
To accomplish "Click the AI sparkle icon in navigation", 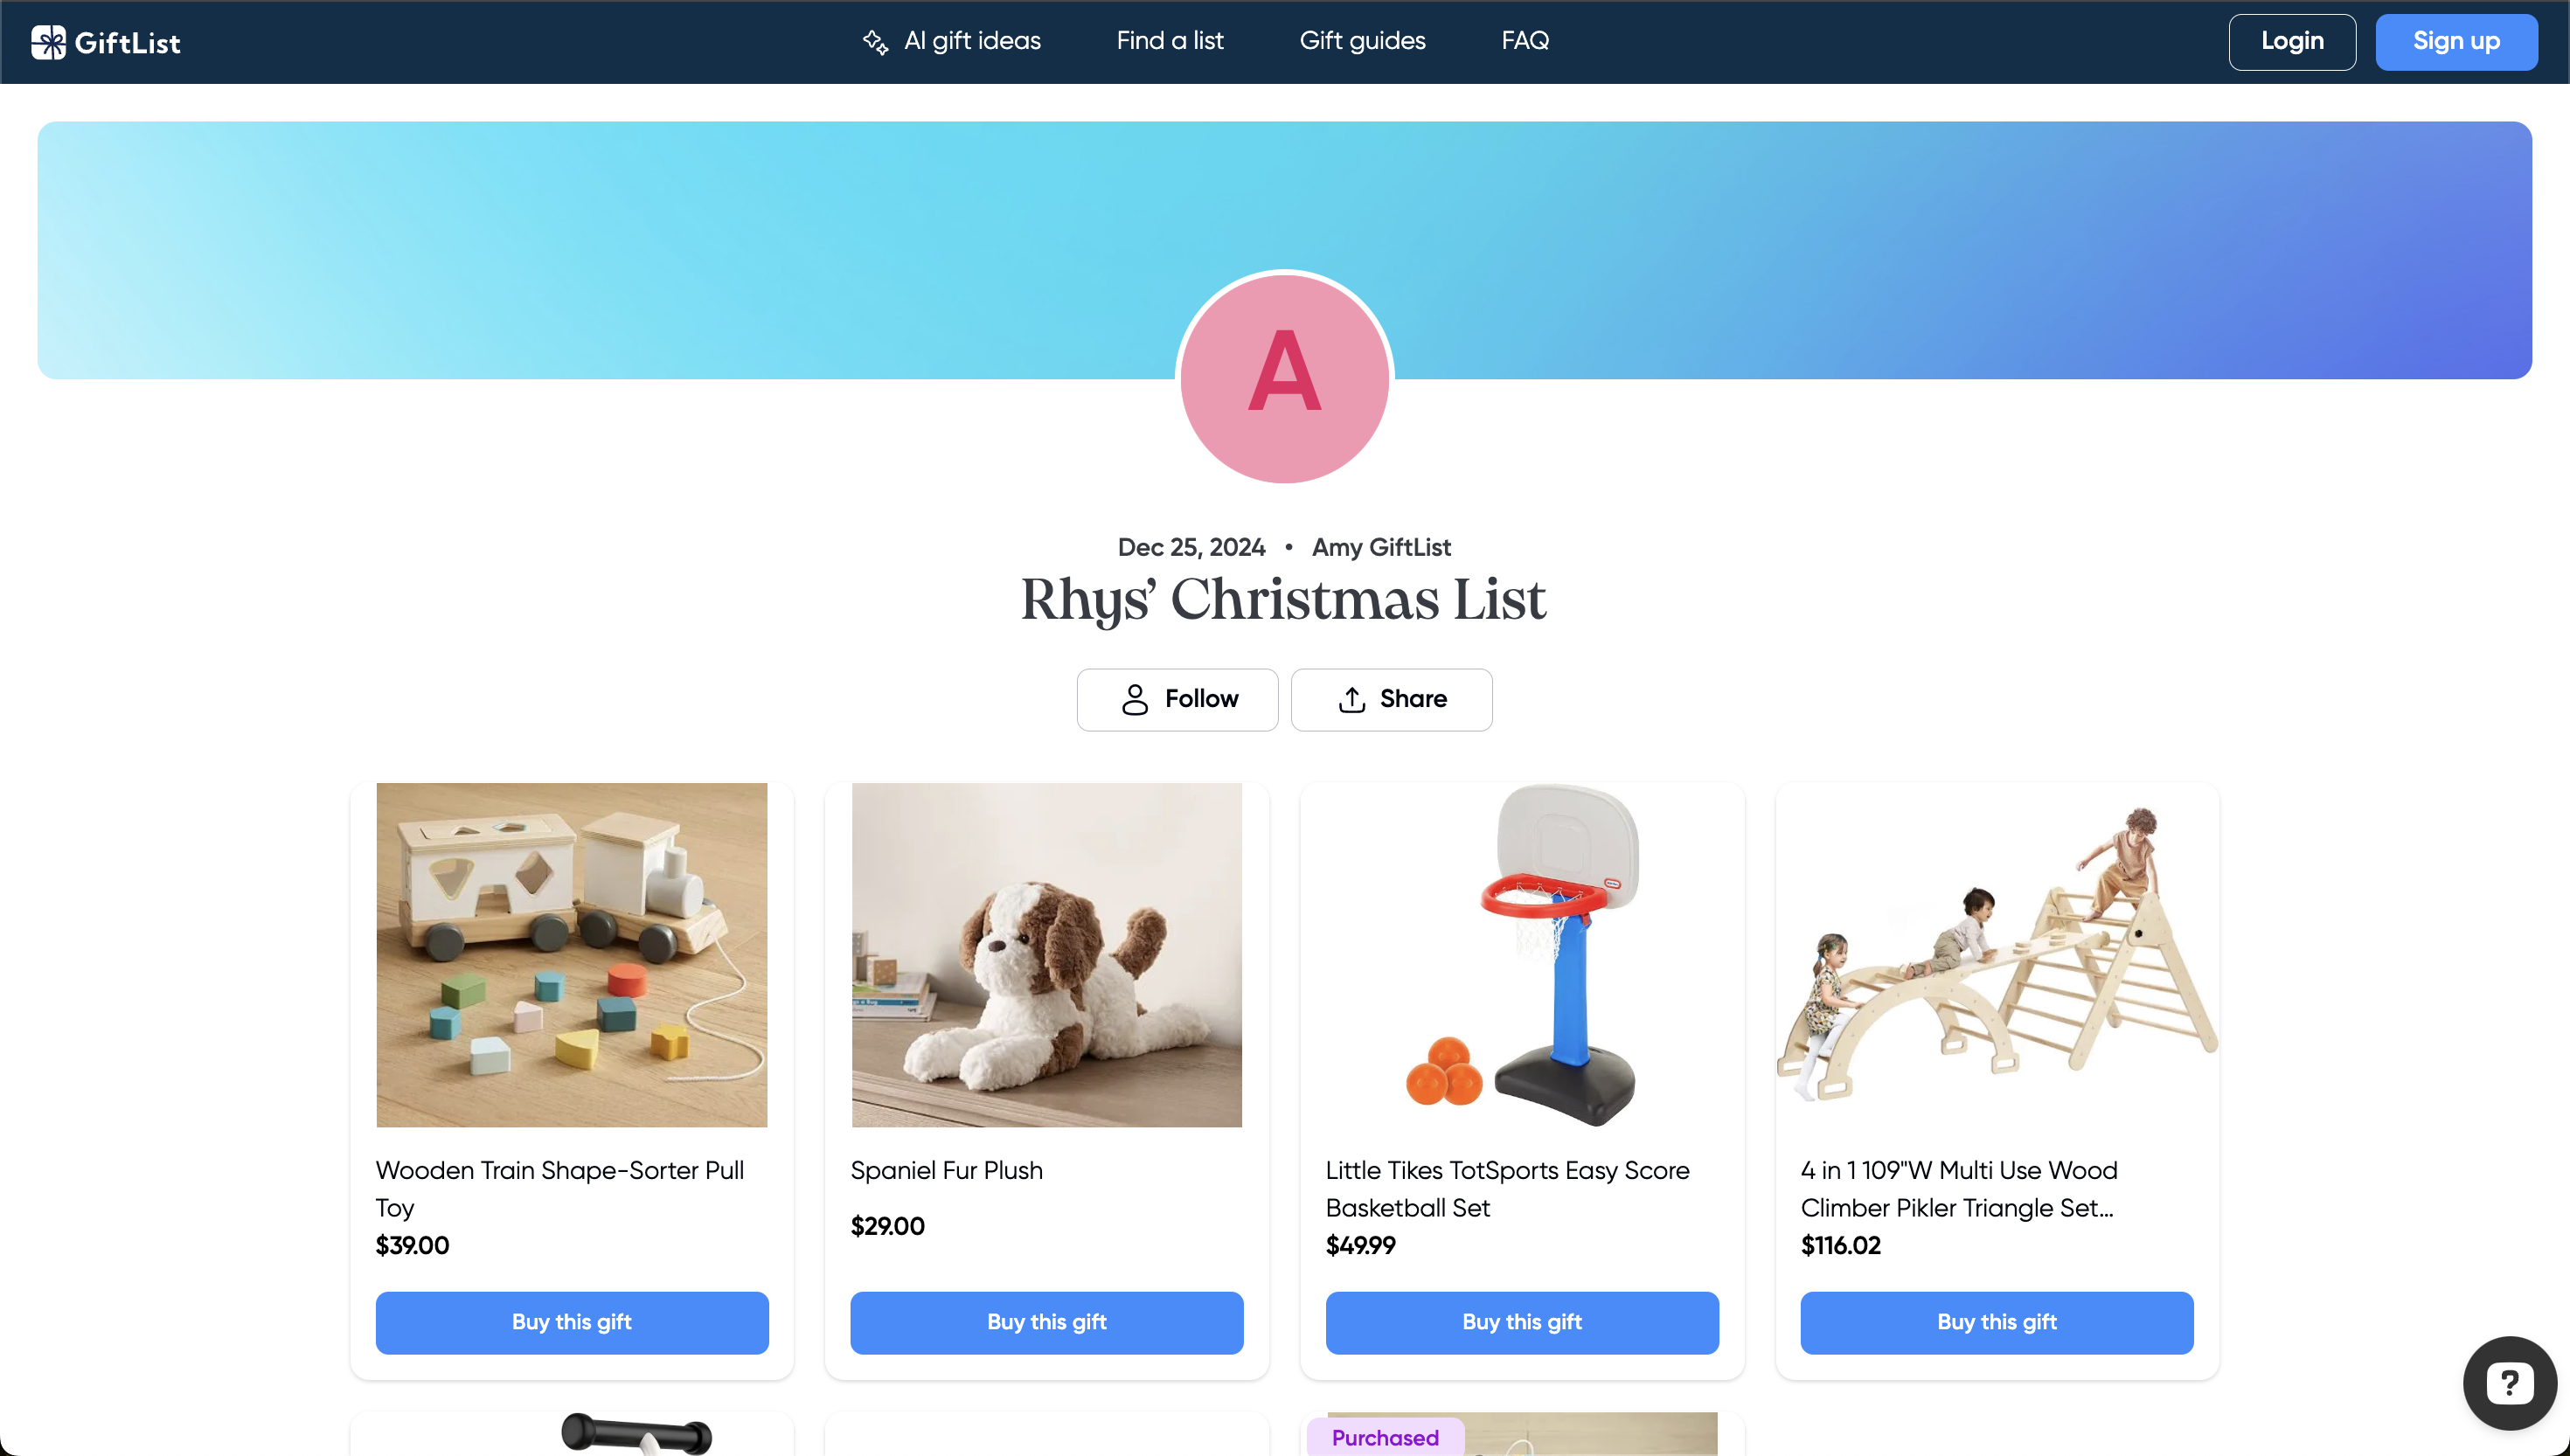I will (x=875, y=42).
